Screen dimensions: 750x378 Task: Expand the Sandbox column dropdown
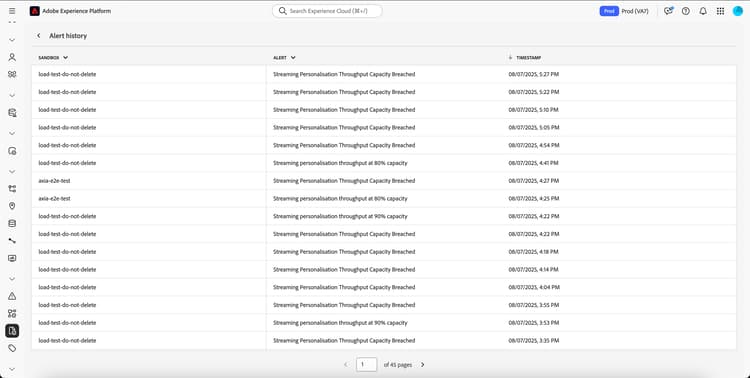[66, 57]
